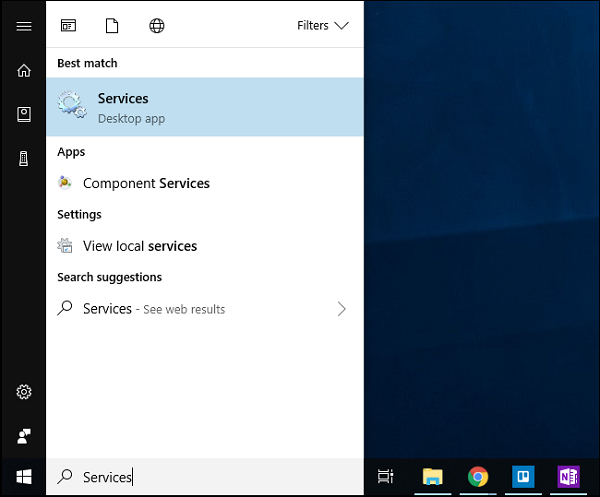Viewport: 600px width, 497px height.
Task: Click the Feedback person icon in the sidebar
Action: coord(23,436)
